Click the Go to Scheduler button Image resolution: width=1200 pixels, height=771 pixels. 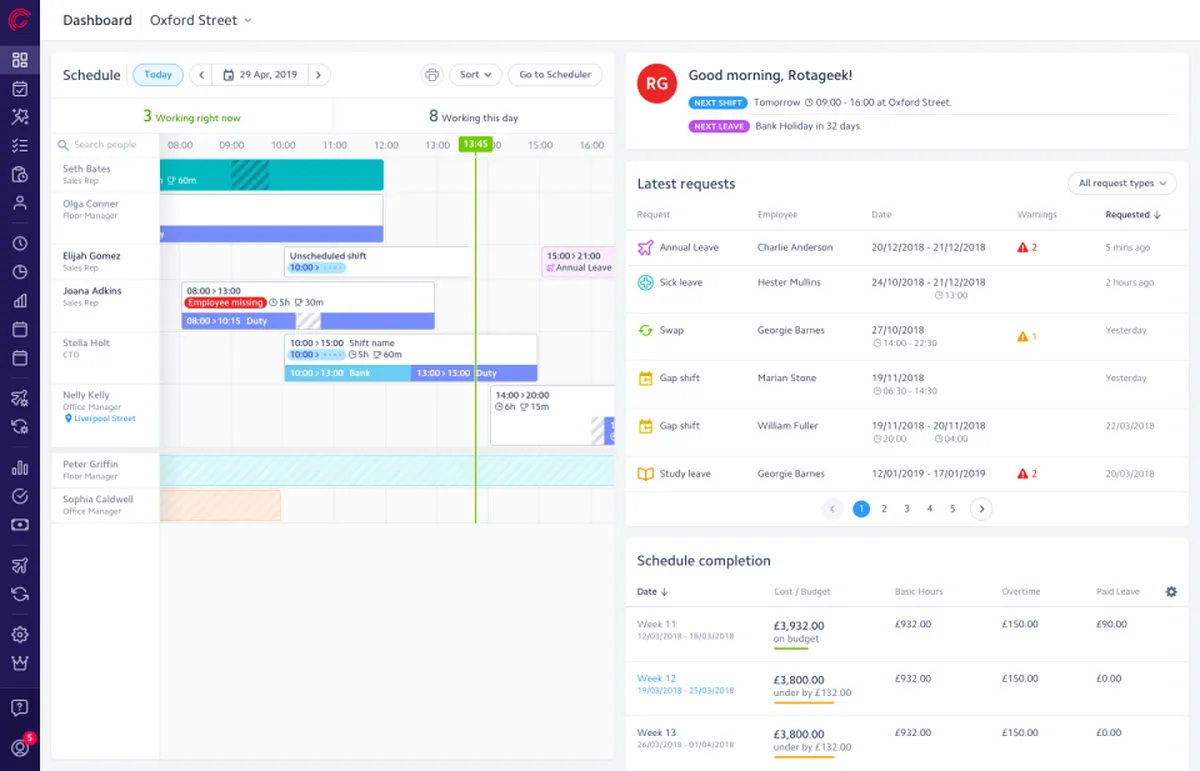(555, 75)
